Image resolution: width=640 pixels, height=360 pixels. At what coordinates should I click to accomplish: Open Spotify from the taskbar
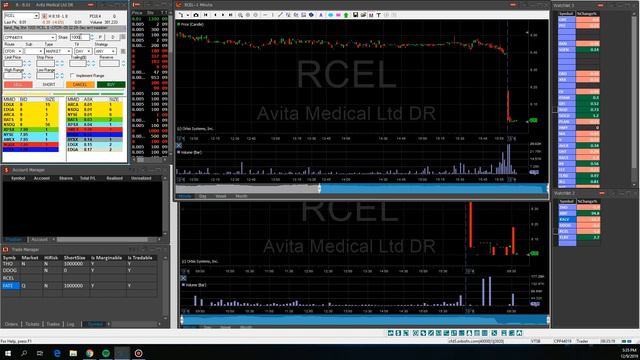(x=106, y=353)
